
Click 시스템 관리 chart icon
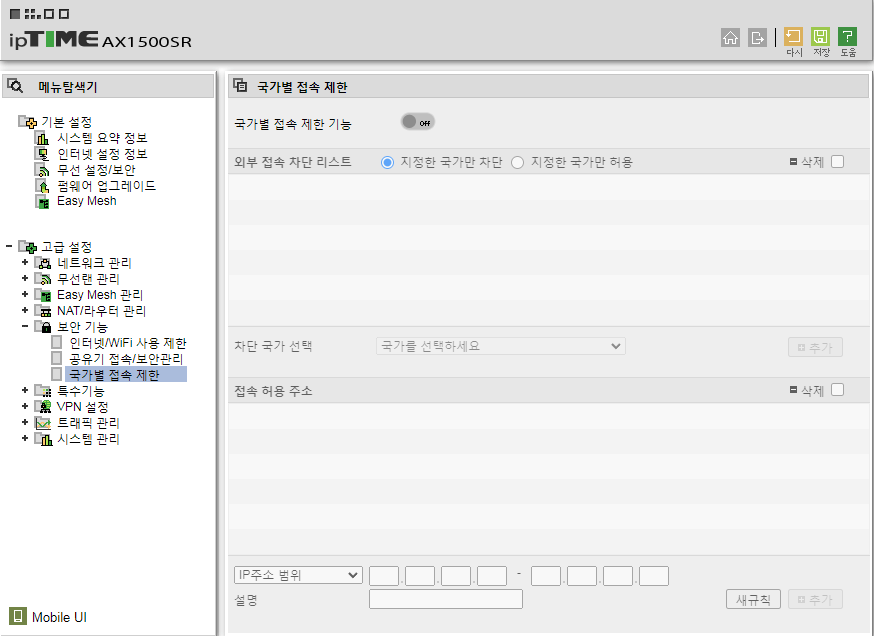43,439
